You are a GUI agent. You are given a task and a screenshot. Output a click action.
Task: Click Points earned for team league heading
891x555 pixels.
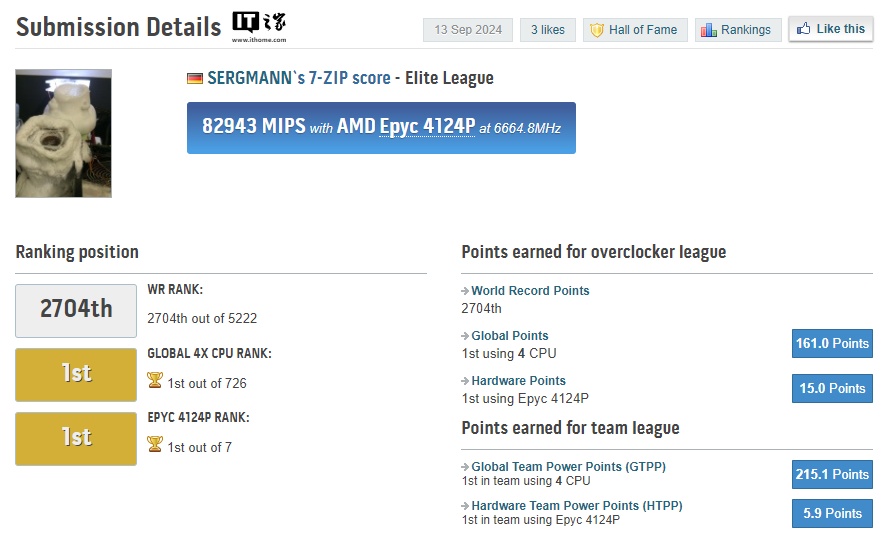[571, 428]
